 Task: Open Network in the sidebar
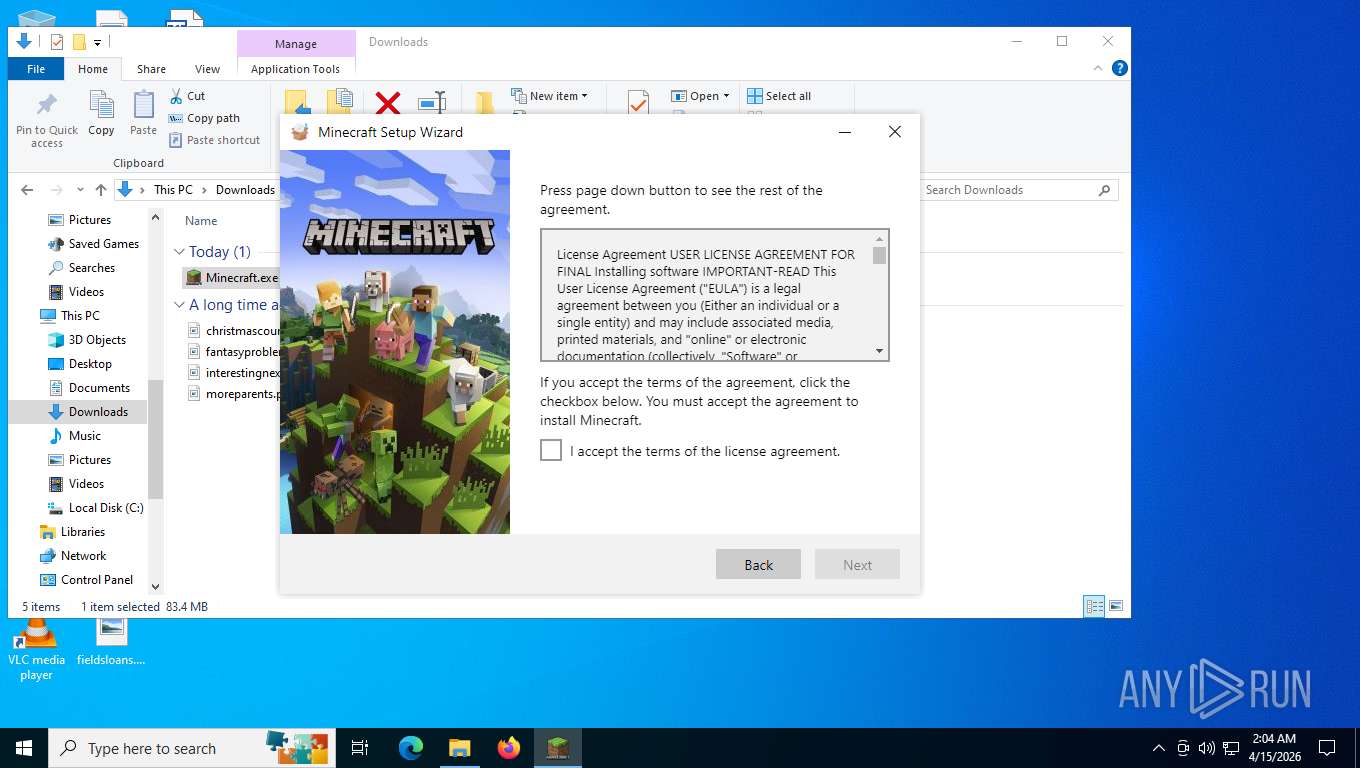tap(73, 556)
